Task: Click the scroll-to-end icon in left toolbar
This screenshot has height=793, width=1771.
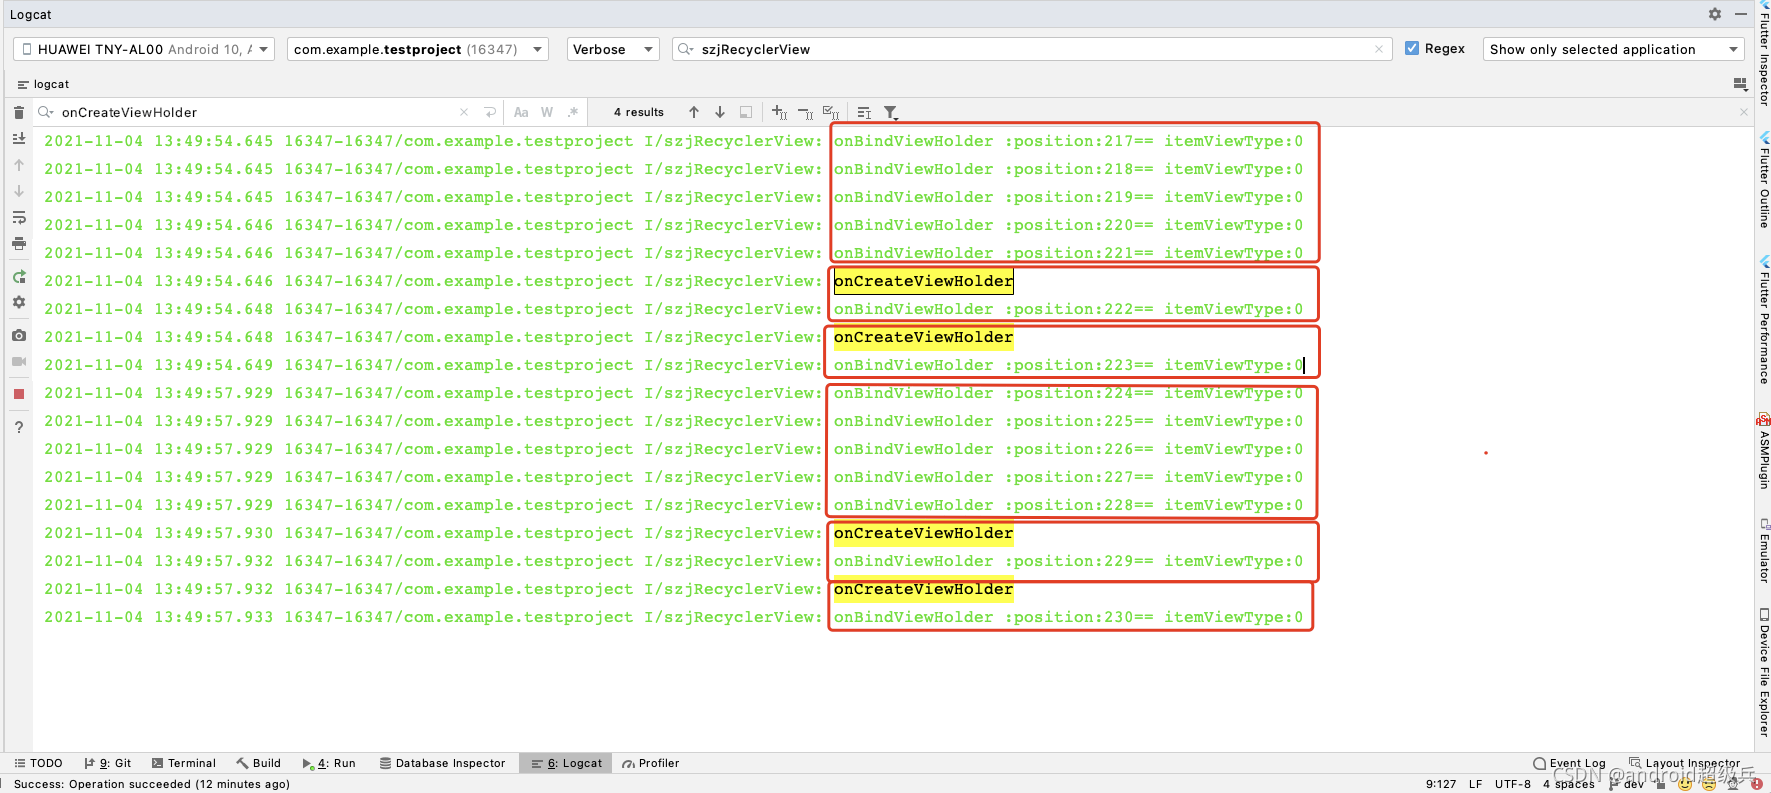Action: pos(19,139)
